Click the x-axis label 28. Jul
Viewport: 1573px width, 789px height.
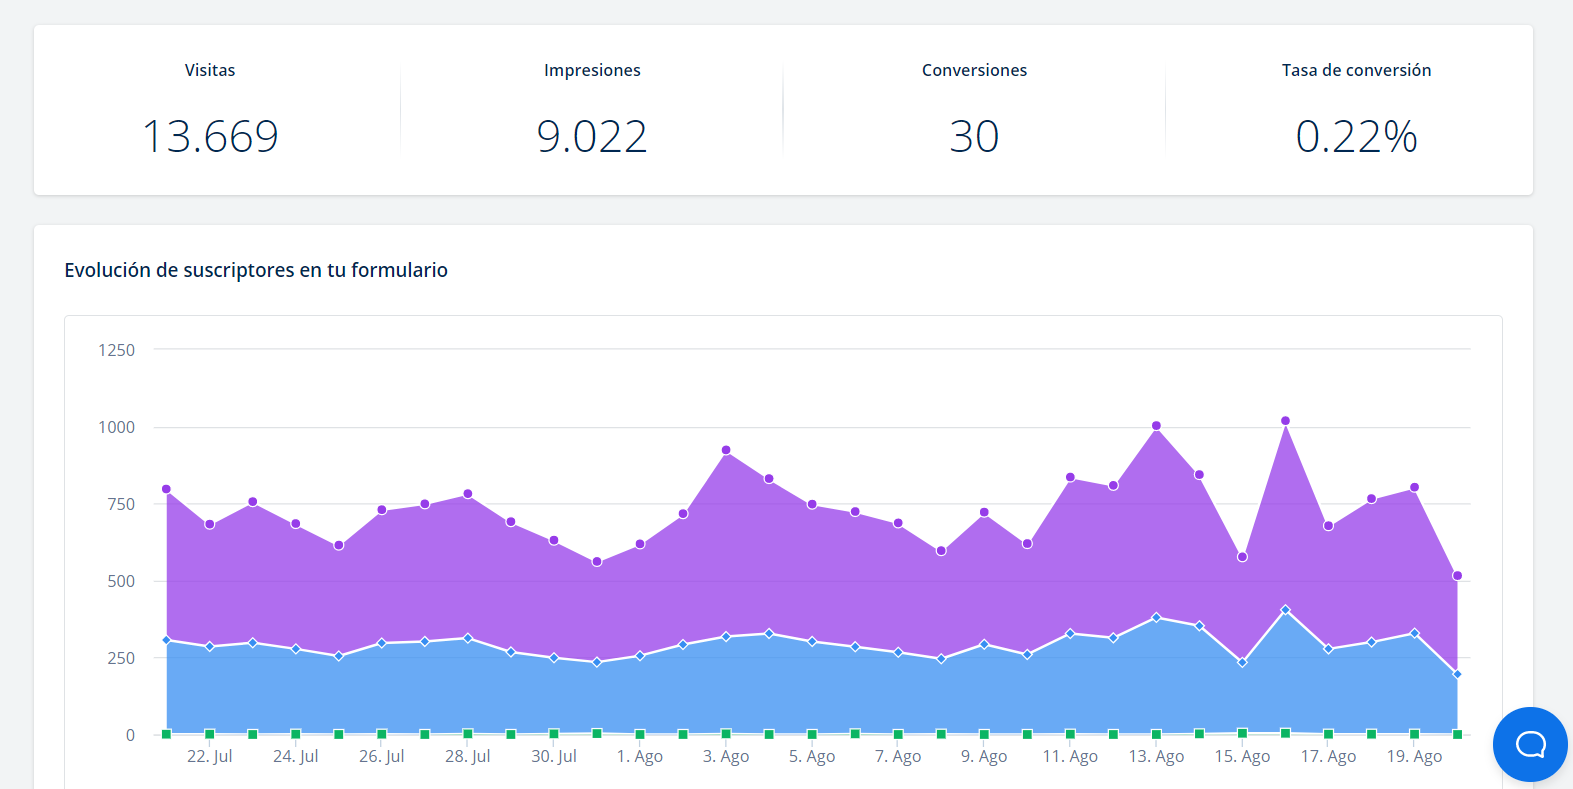pyautogui.click(x=467, y=756)
